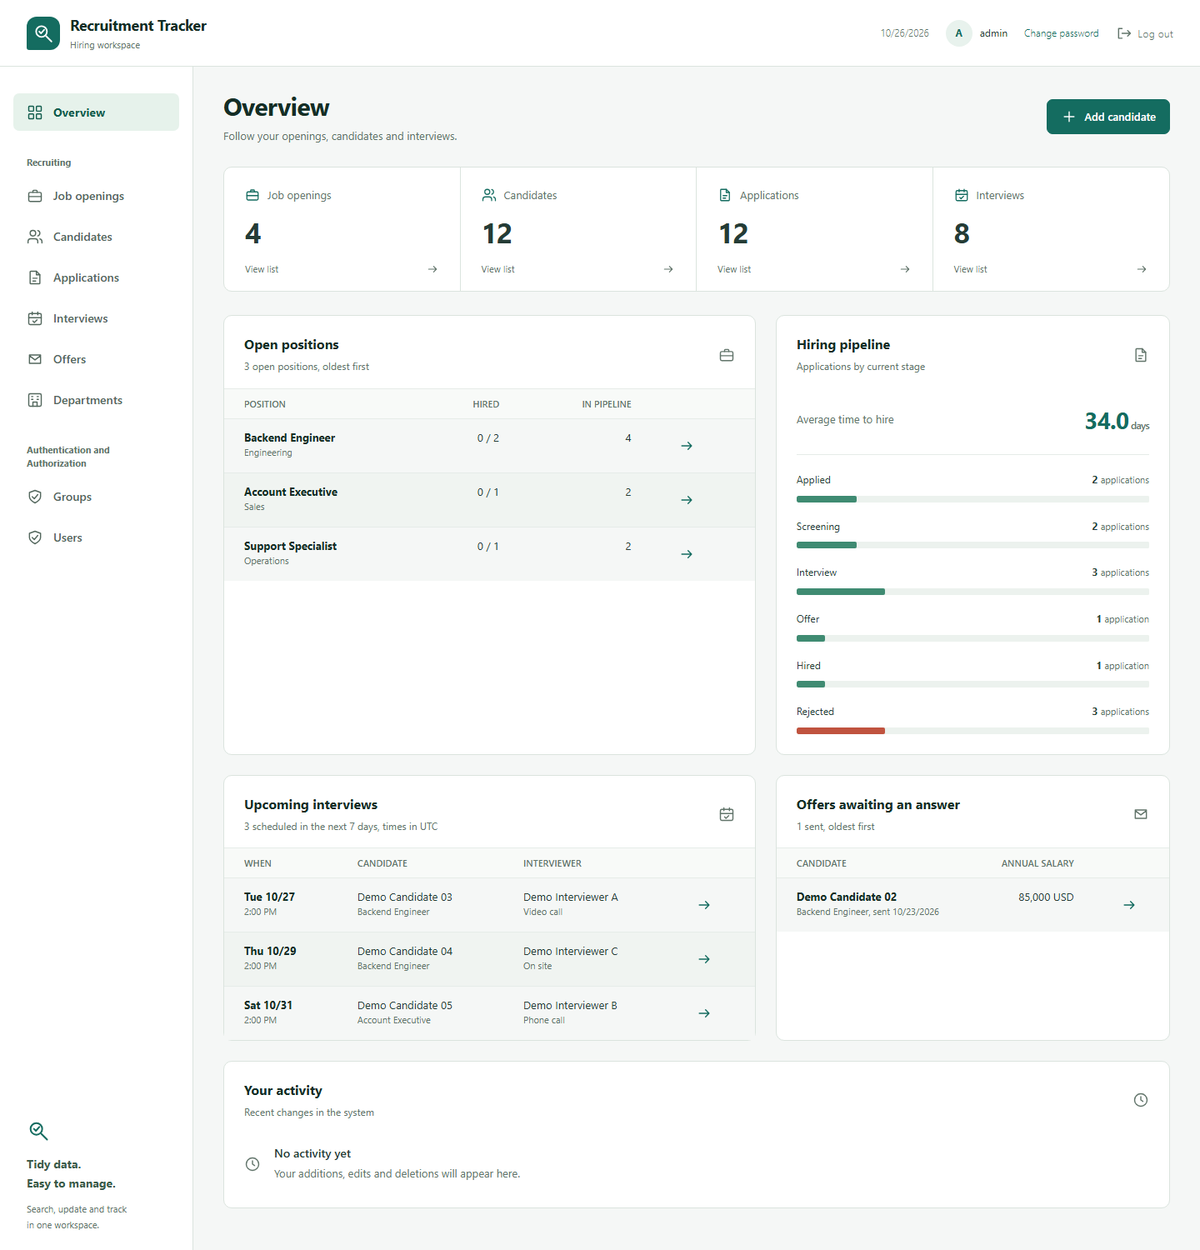This screenshot has height=1250, width=1200.
Task: Open Users under Authentication and Authorization
Action: 96,538
